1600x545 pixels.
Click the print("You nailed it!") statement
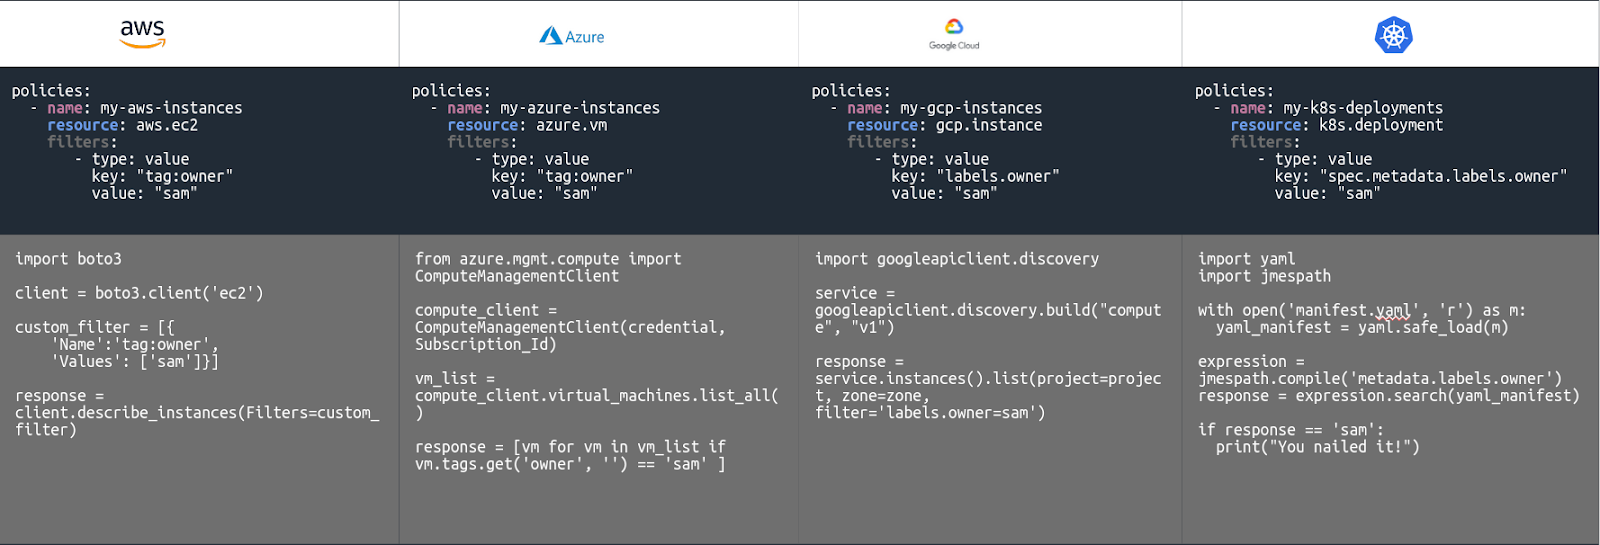(1317, 447)
